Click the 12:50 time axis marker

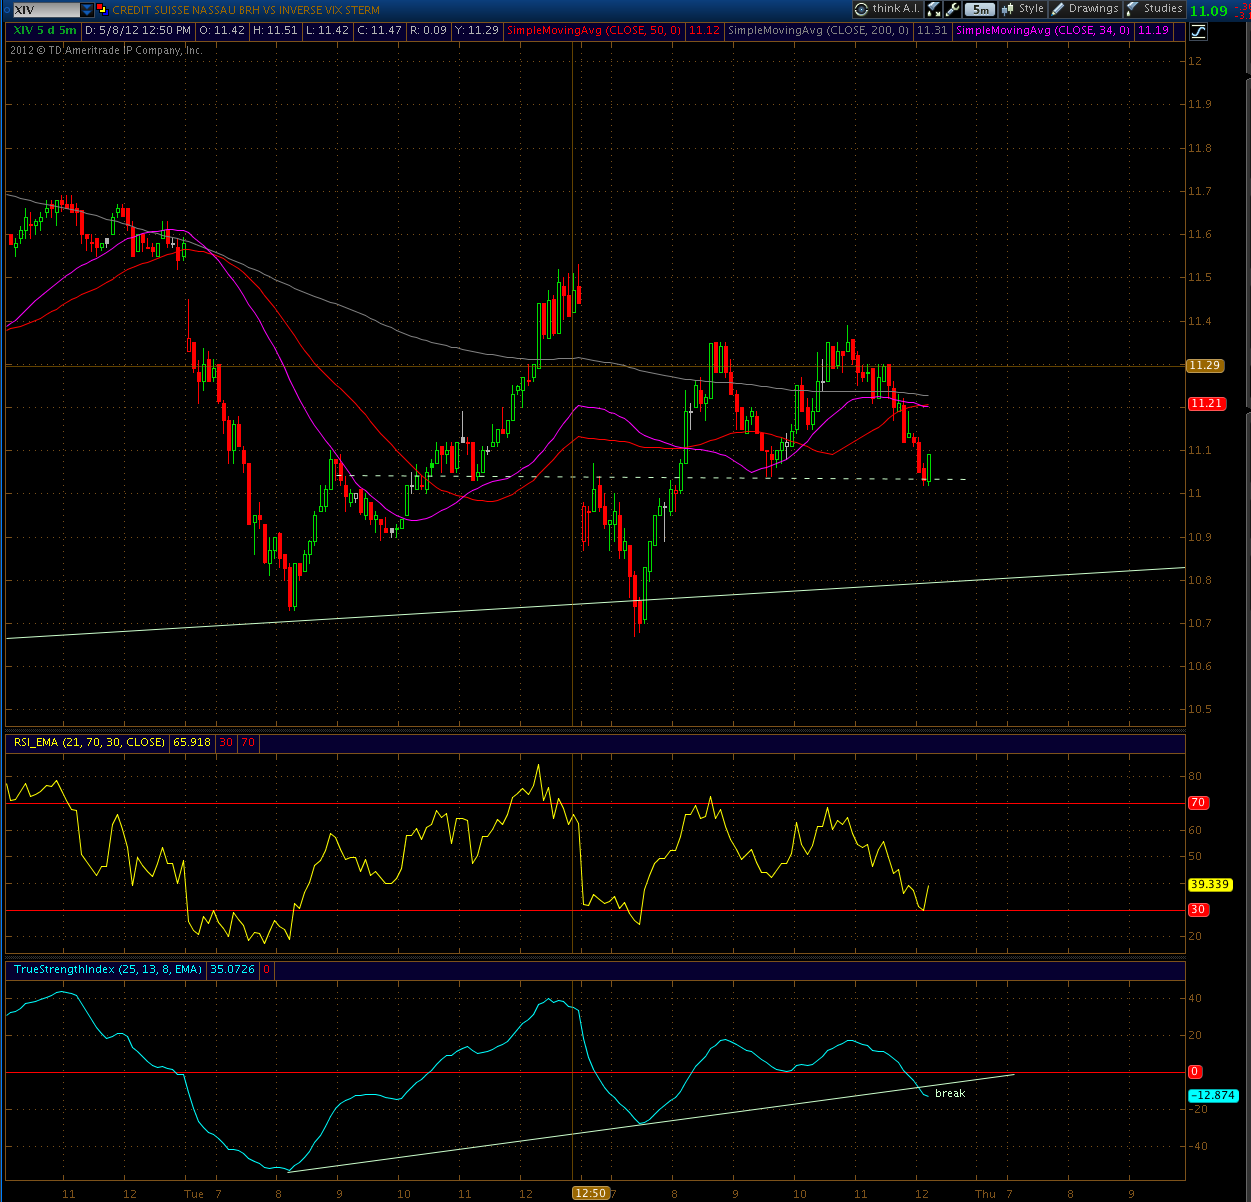click(590, 1192)
